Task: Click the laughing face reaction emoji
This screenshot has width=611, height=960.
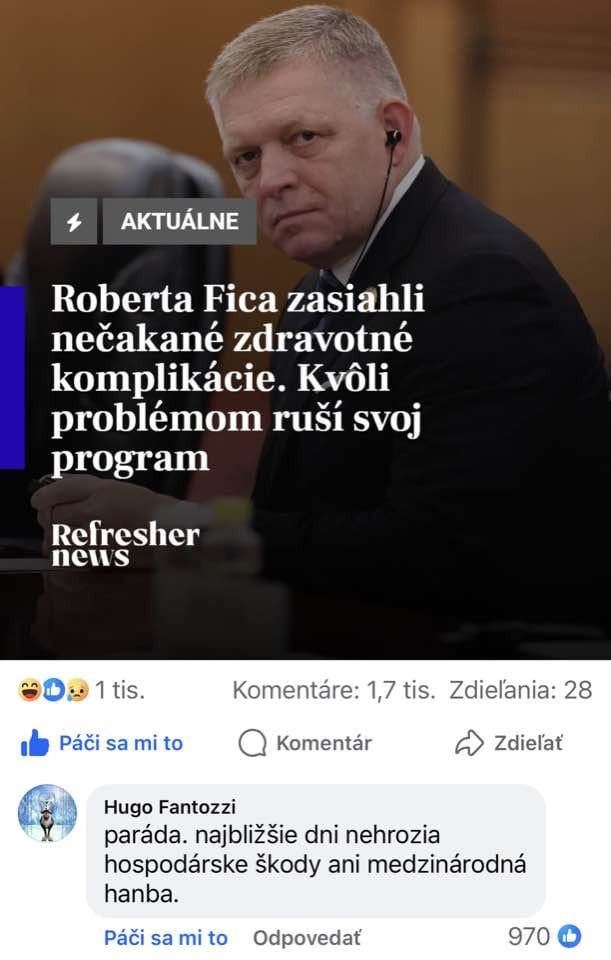Action: 30,690
